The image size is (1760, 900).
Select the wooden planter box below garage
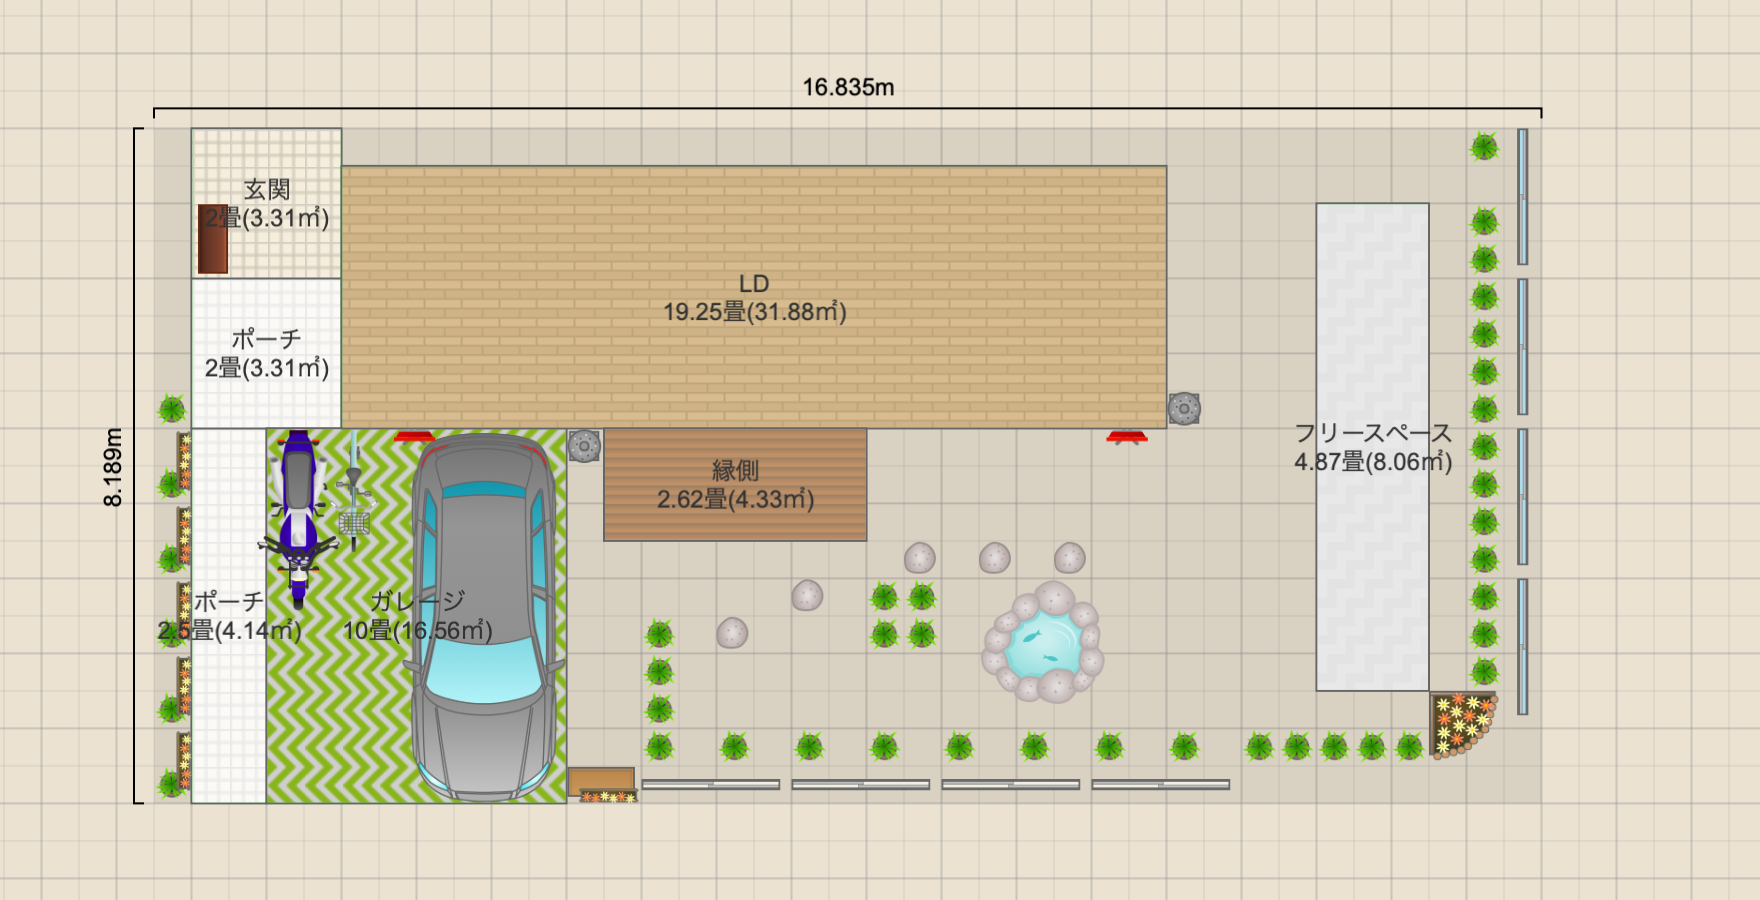click(601, 780)
